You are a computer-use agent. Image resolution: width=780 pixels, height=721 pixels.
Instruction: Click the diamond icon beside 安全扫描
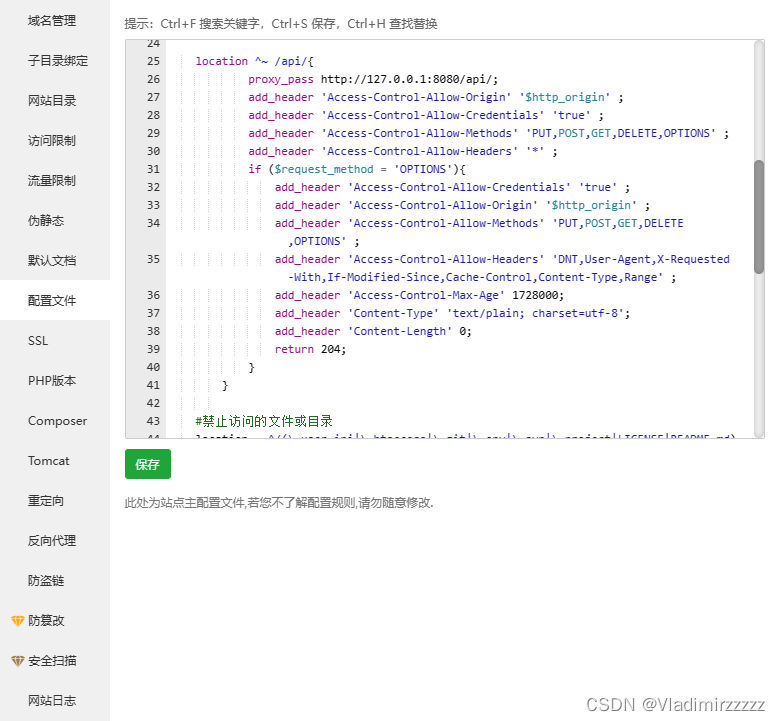pyautogui.click(x=17, y=661)
